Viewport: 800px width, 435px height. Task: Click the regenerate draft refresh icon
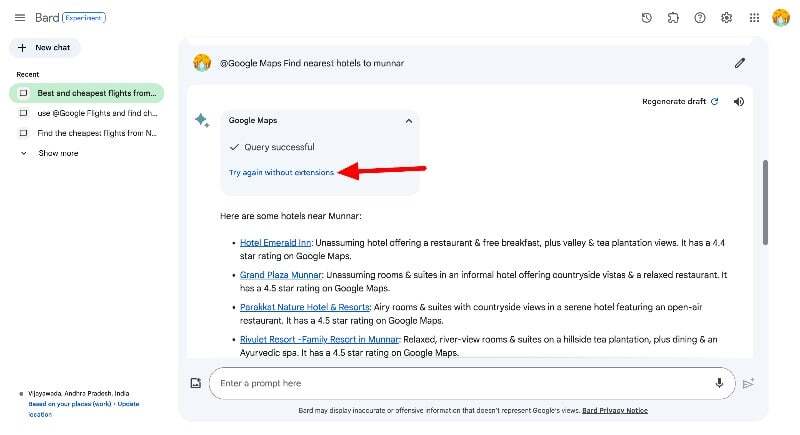715,101
